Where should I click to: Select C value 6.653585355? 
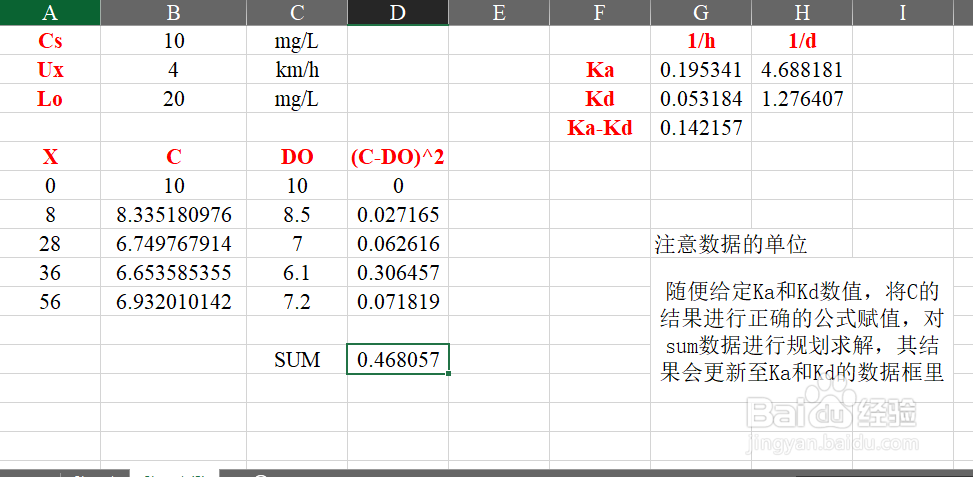coord(173,272)
